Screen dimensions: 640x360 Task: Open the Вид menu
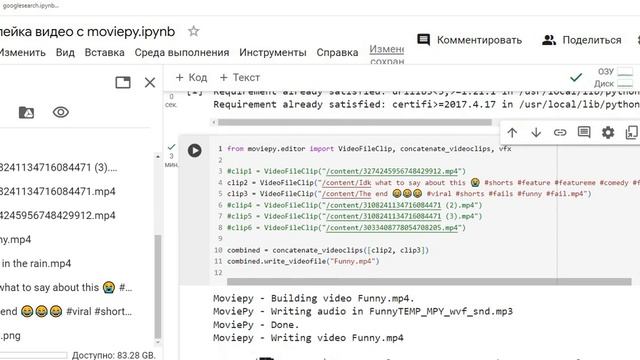tap(65, 53)
